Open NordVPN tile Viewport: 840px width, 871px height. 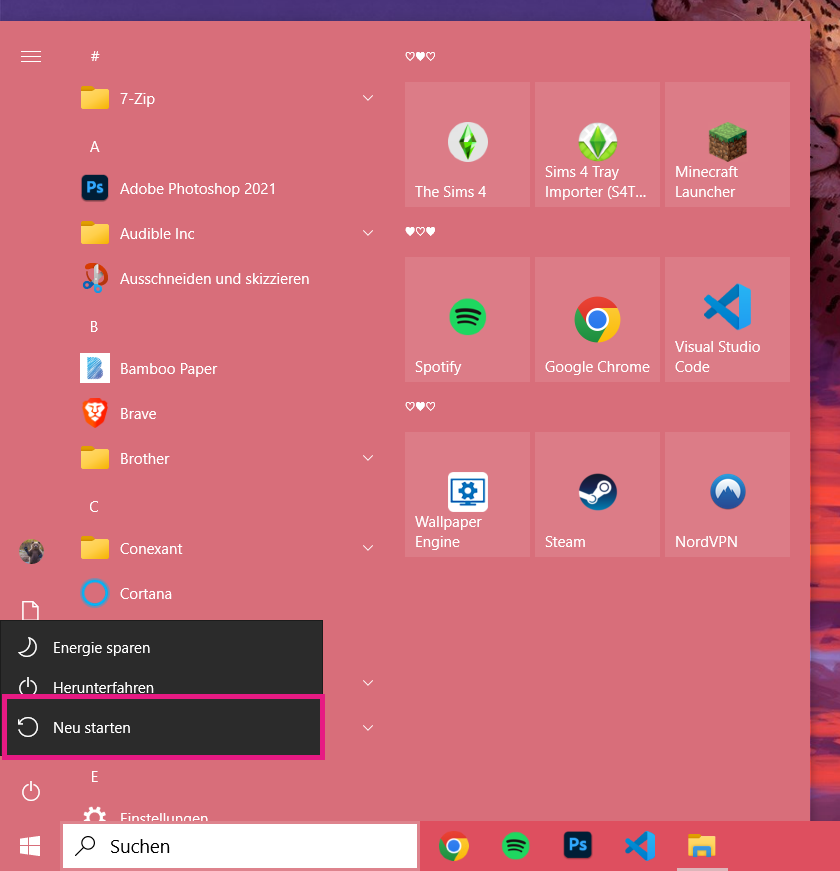tap(727, 494)
